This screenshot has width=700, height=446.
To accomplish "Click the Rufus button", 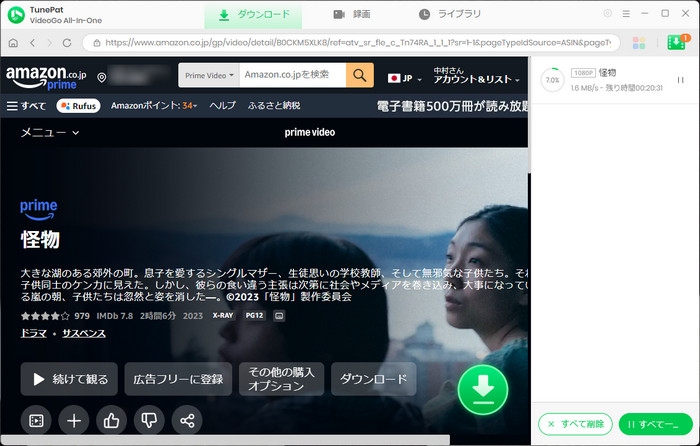I will pos(78,106).
